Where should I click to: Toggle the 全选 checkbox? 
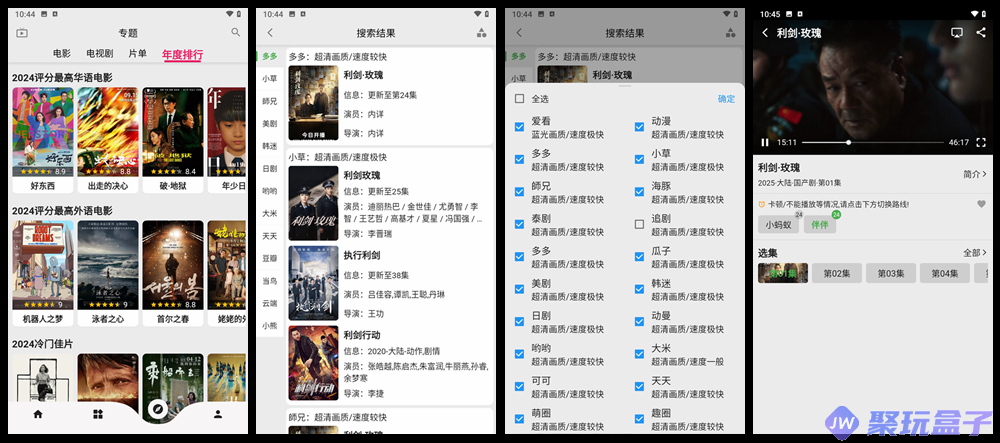tap(519, 99)
